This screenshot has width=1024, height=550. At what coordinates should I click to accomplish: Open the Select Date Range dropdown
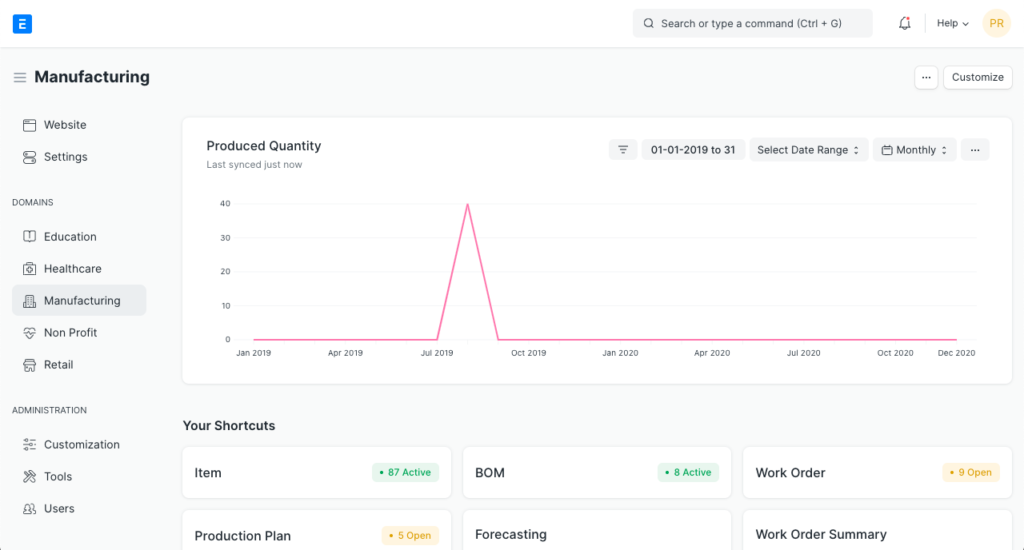click(x=808, y=150)
